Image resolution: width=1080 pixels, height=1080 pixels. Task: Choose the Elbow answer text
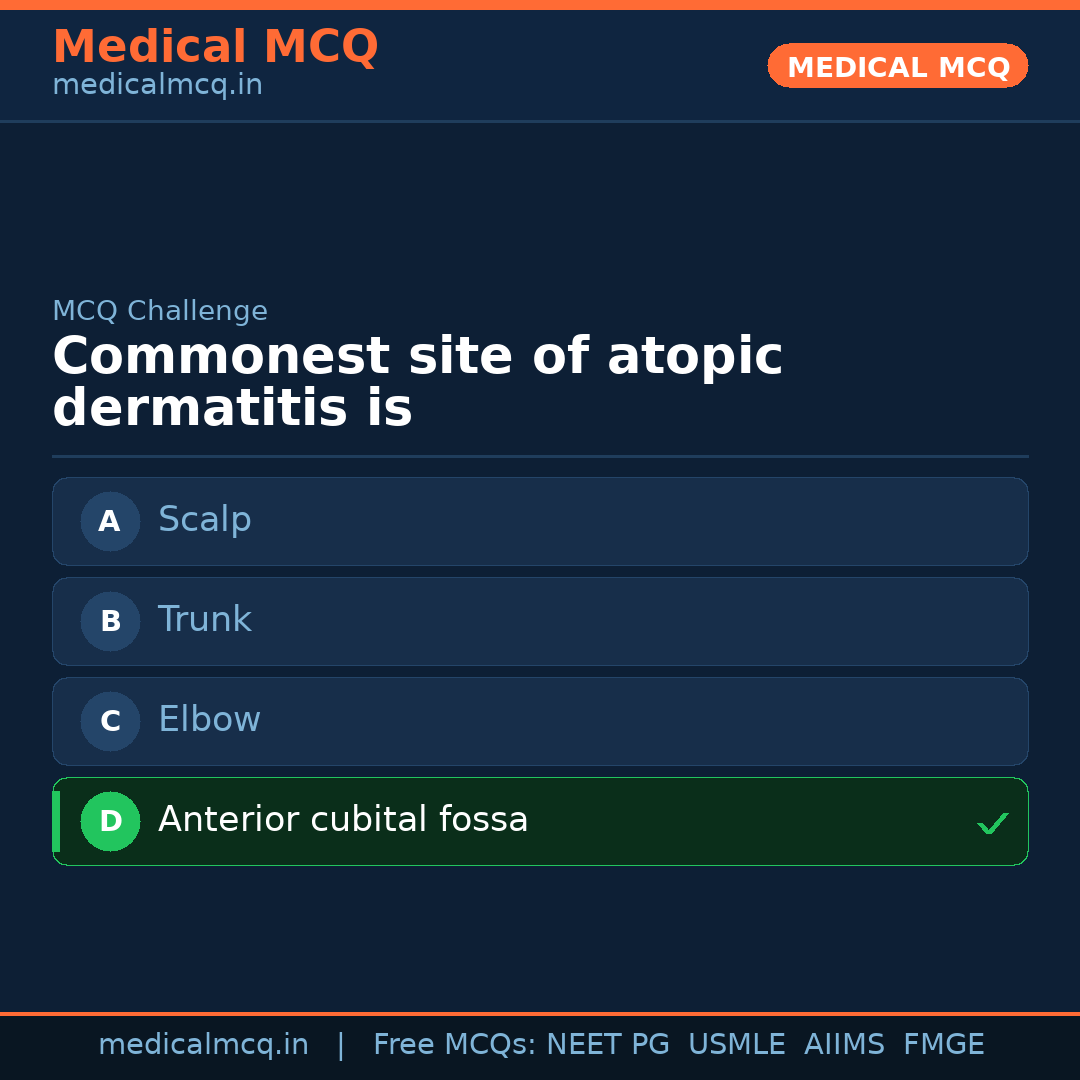(209, 720)
